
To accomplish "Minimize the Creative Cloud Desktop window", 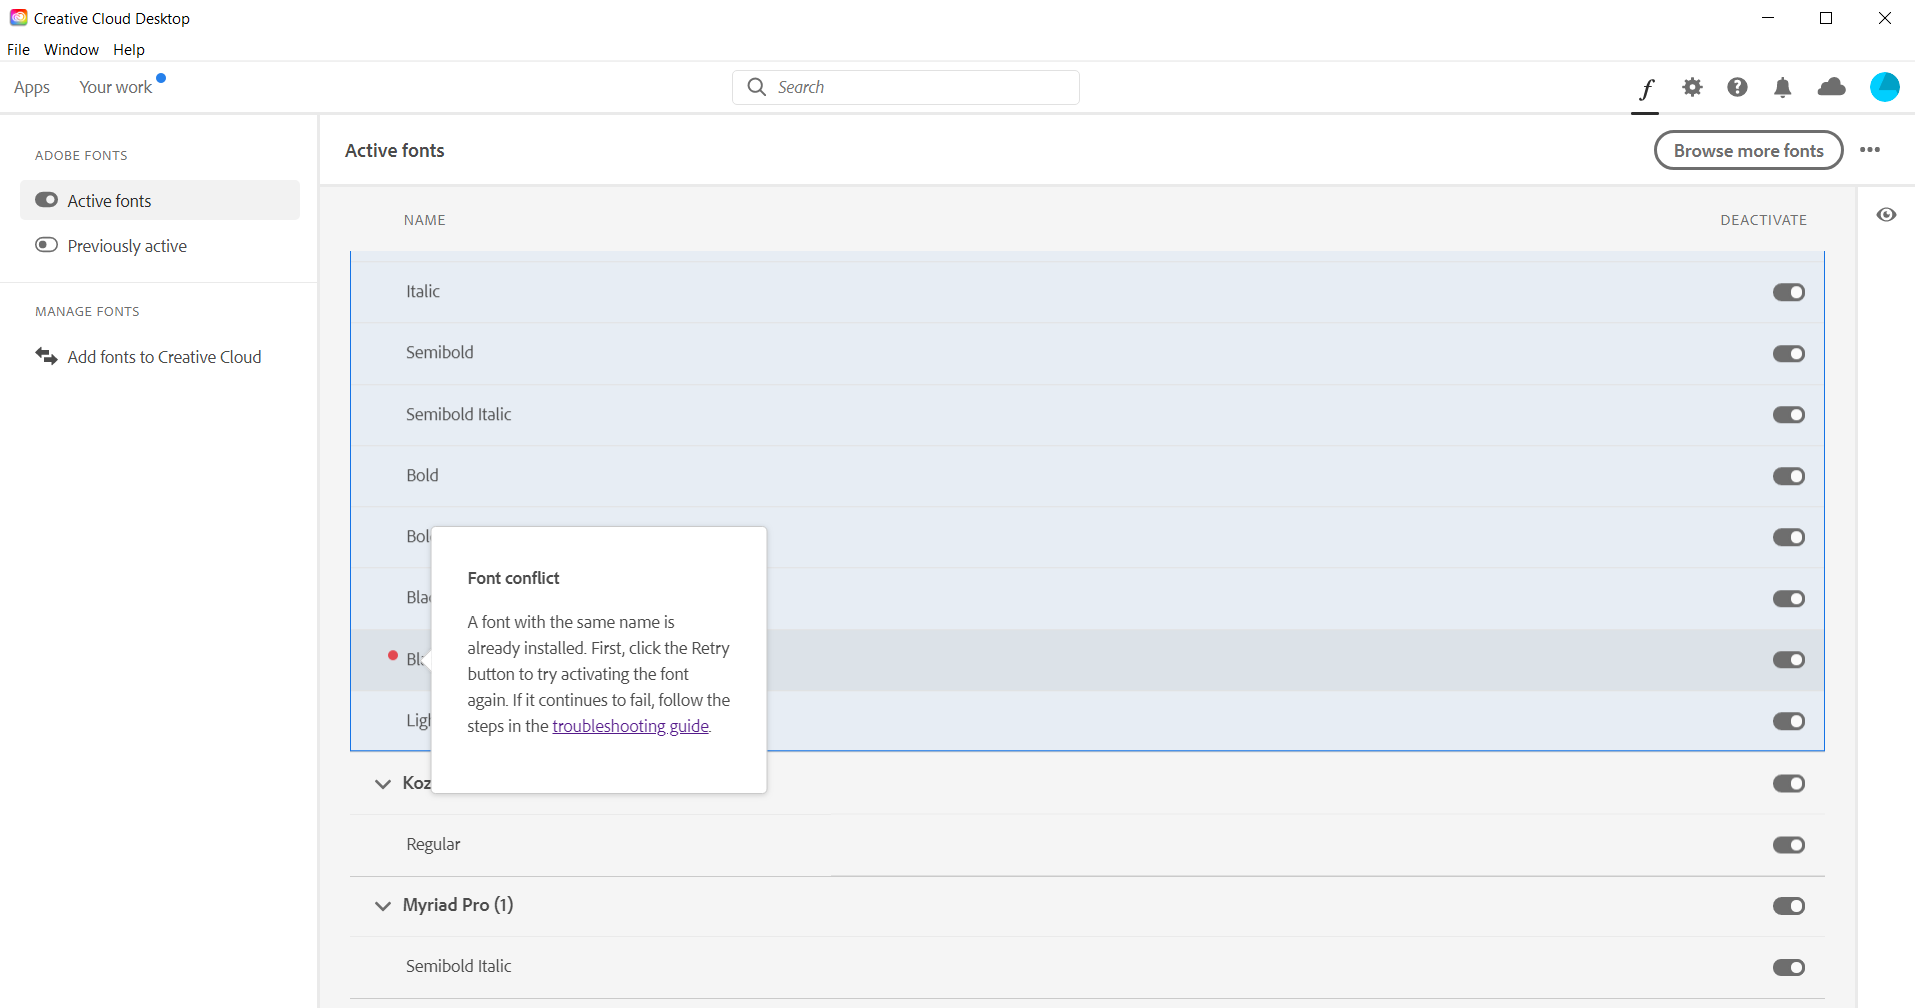I will click(1768, 18).
